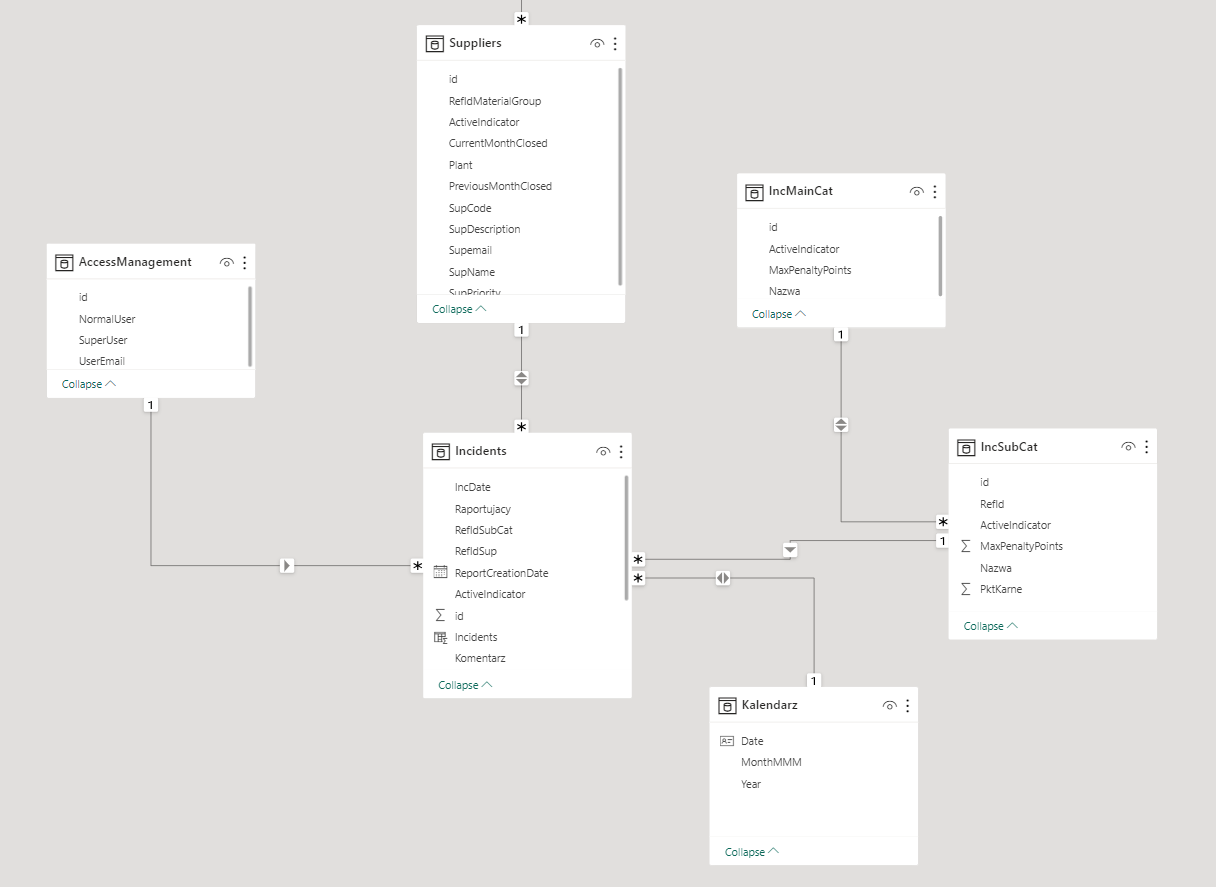Select Komentarz field in Incidents
This screenshot has height=887, width=1216.
point(480,658)
